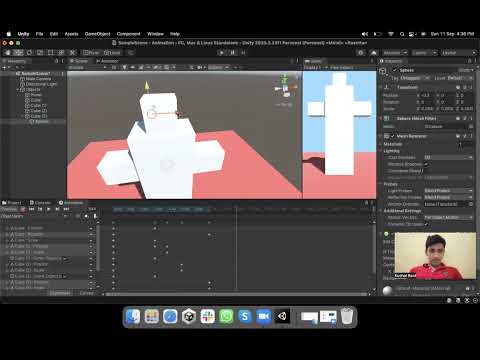The height and width of the screenshot is (360, 480).
Task: Toggle the Mesh Renderer enabled checkbox
Action: [393, 136]
